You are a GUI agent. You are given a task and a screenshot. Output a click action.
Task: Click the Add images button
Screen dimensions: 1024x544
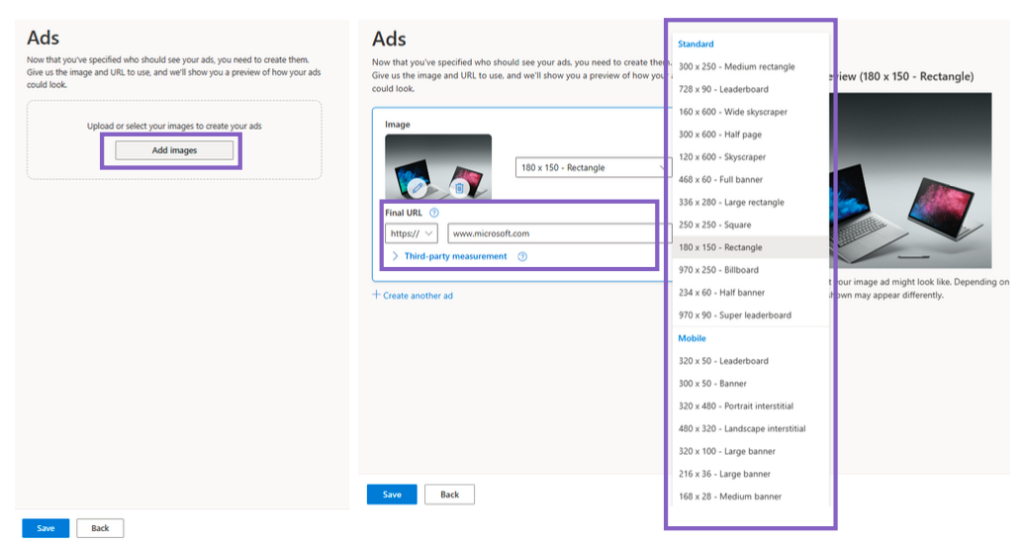(x=174, y=150)
